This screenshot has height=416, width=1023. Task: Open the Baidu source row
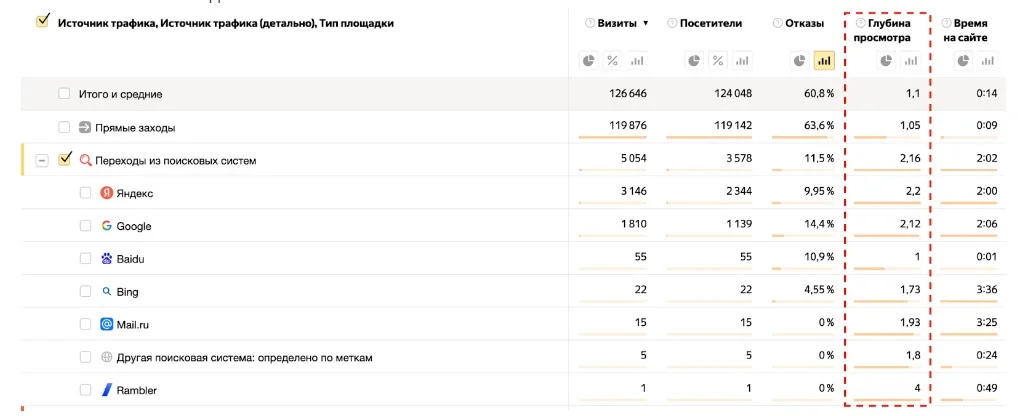(x=130, y=259)
